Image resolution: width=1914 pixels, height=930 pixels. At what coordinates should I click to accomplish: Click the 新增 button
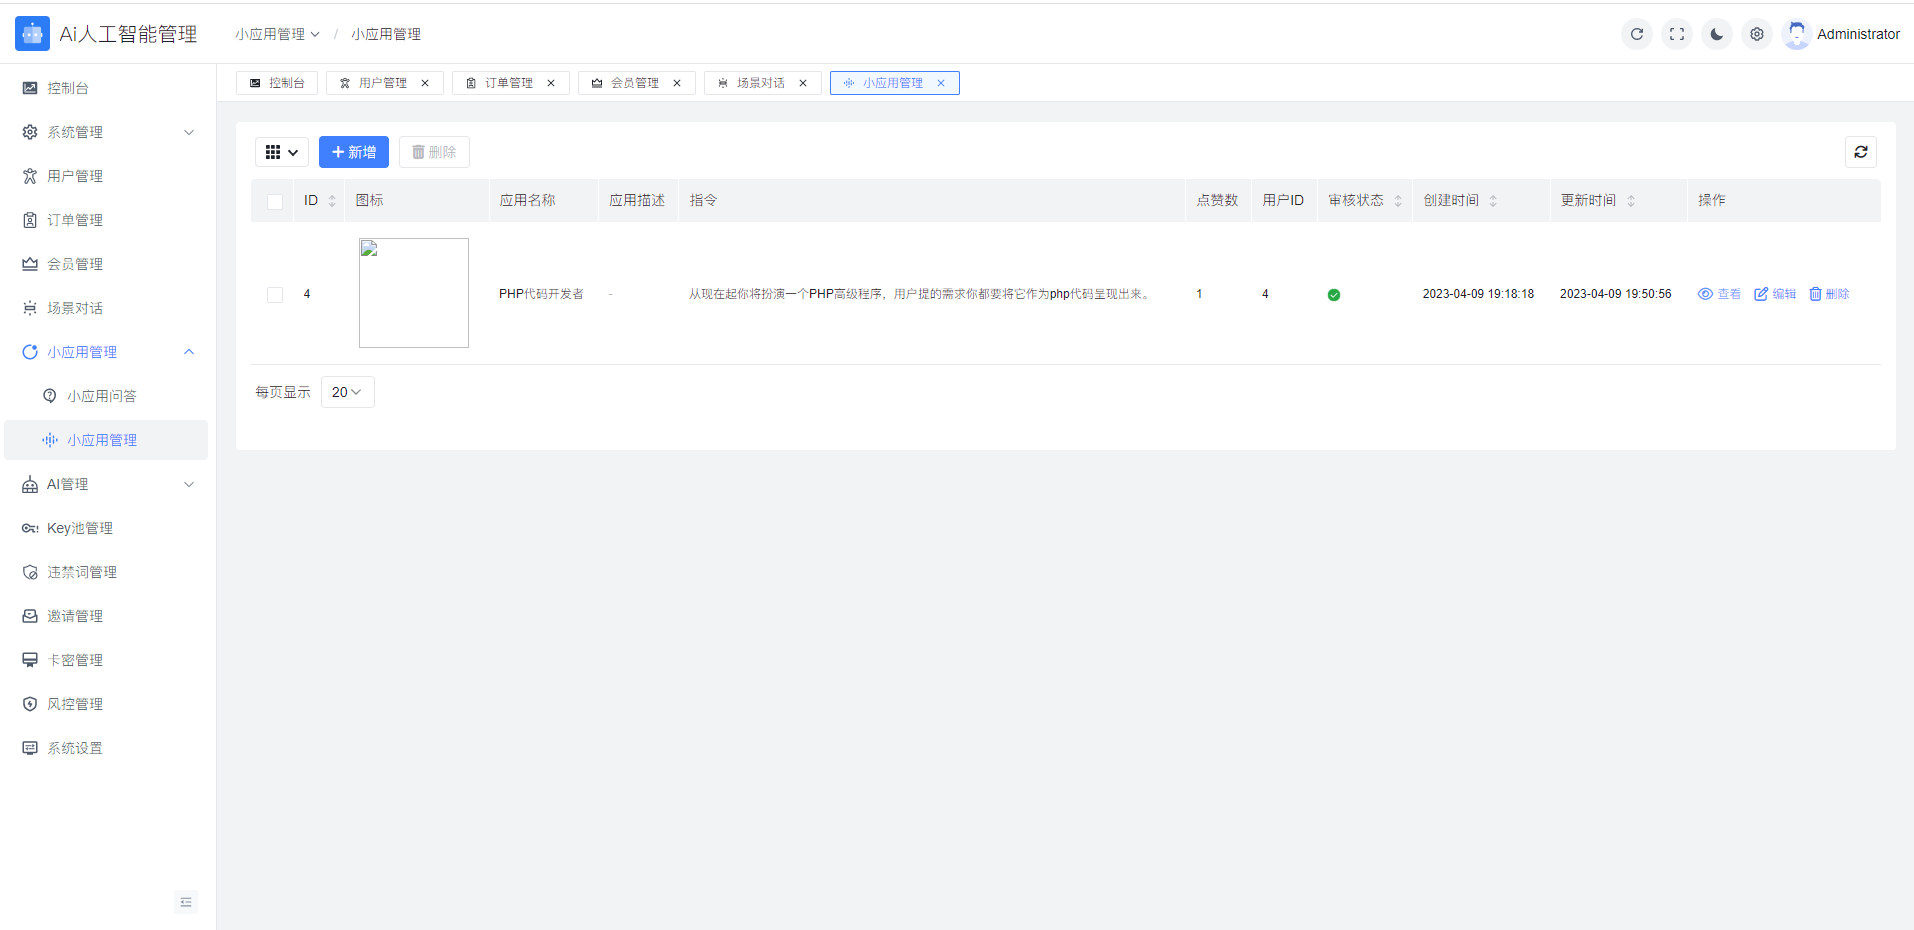coord(354,152)
